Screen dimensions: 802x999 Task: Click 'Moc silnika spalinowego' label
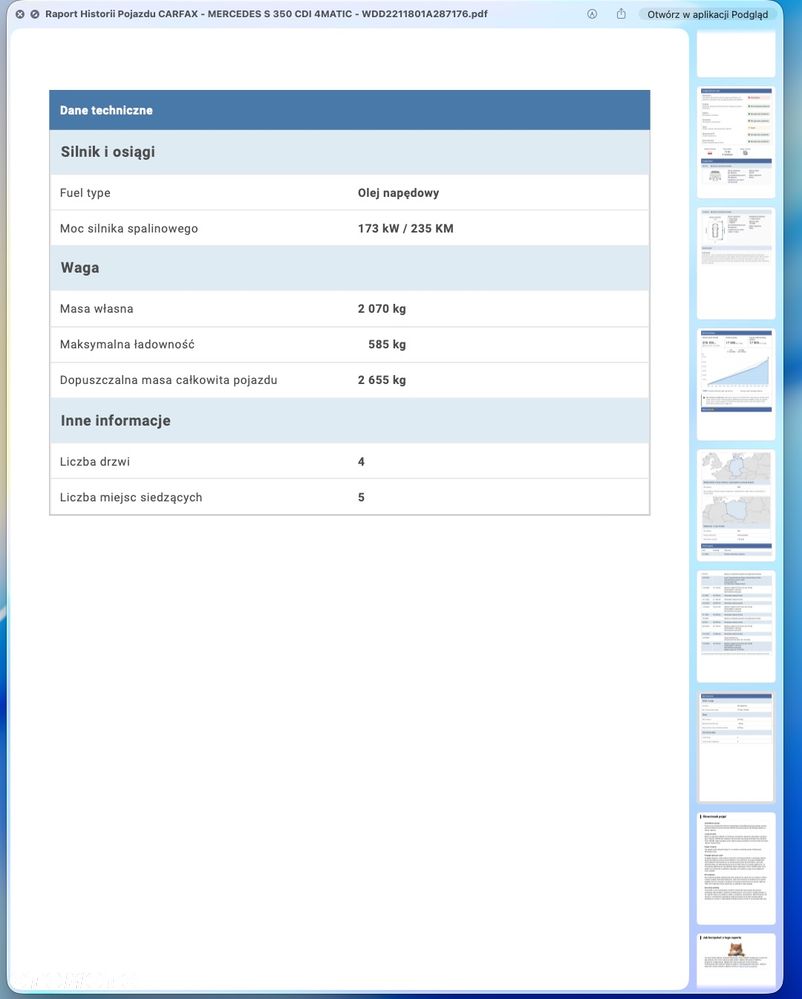129,229
